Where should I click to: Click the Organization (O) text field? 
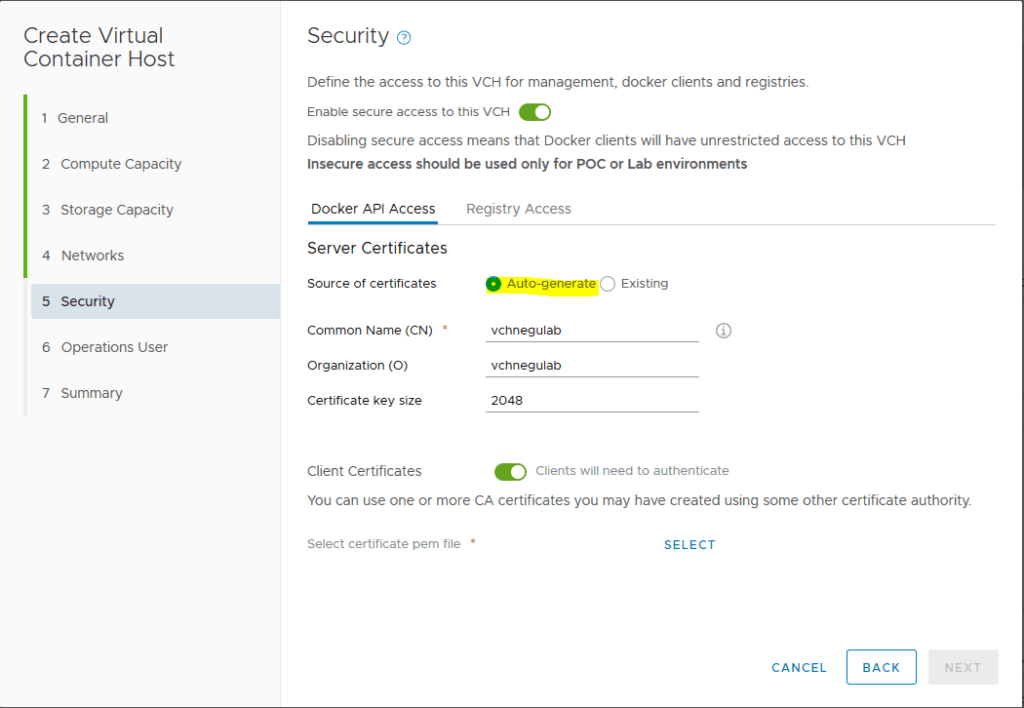592,365
